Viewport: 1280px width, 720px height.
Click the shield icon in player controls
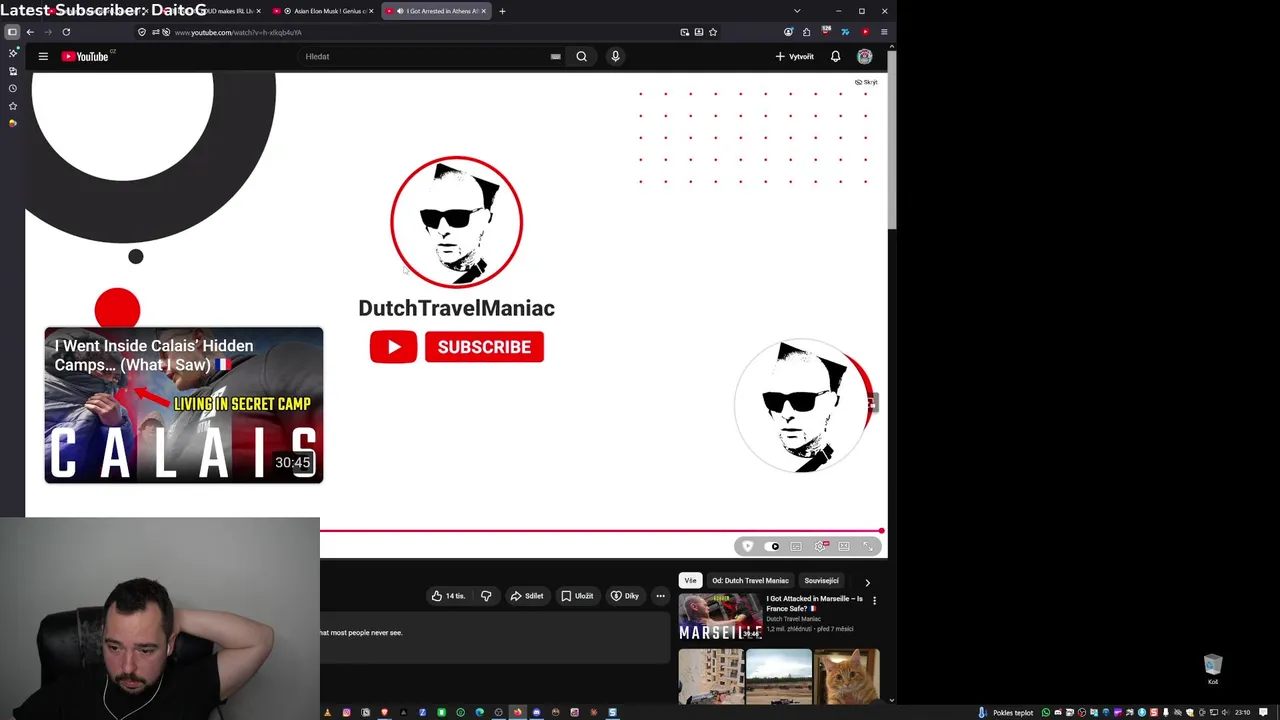pyautogui.click(x=747, y=546)
